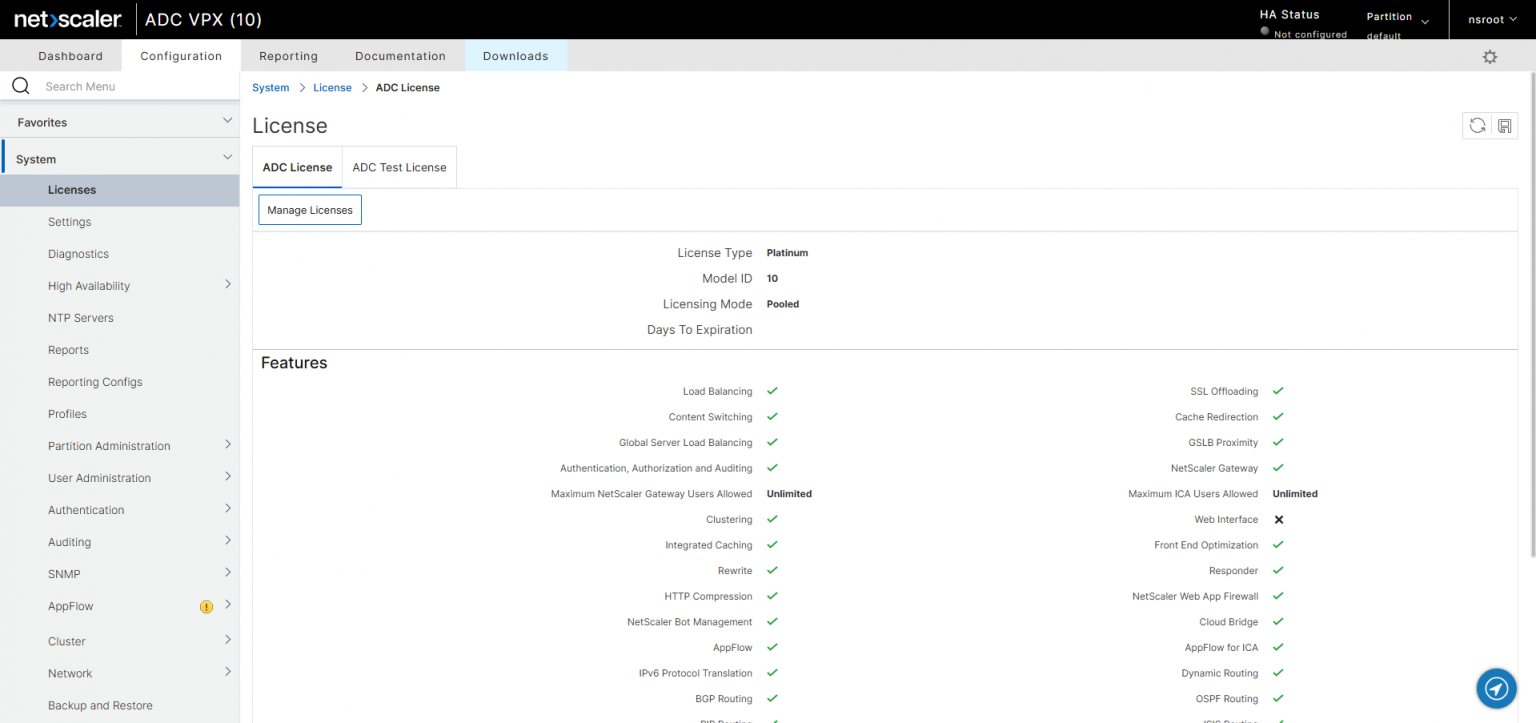The width and height of the screenshot is (1536, 723).
Task: Click the AppFlow warning badge
Action: point(206,606)
